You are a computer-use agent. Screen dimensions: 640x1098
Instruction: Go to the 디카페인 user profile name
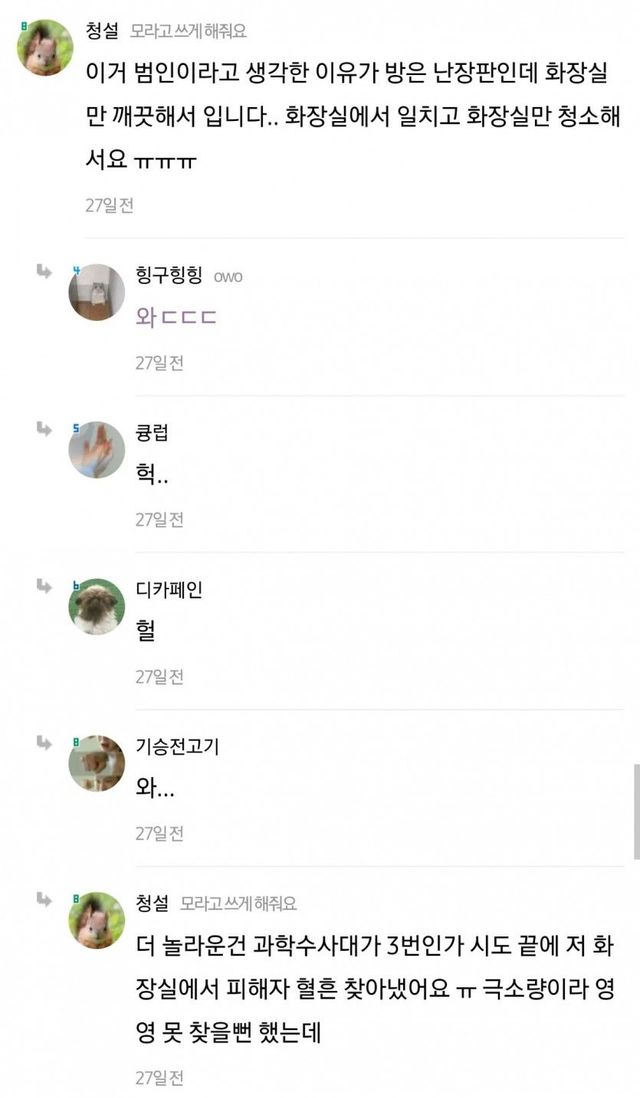pyautogui.click(x=168, y=589)
